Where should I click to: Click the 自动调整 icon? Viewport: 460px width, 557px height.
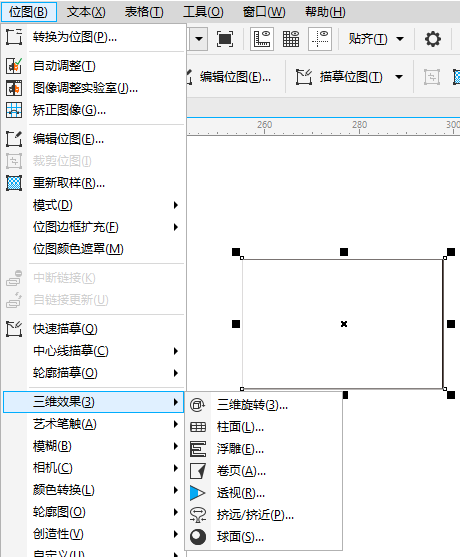(14, 66)
